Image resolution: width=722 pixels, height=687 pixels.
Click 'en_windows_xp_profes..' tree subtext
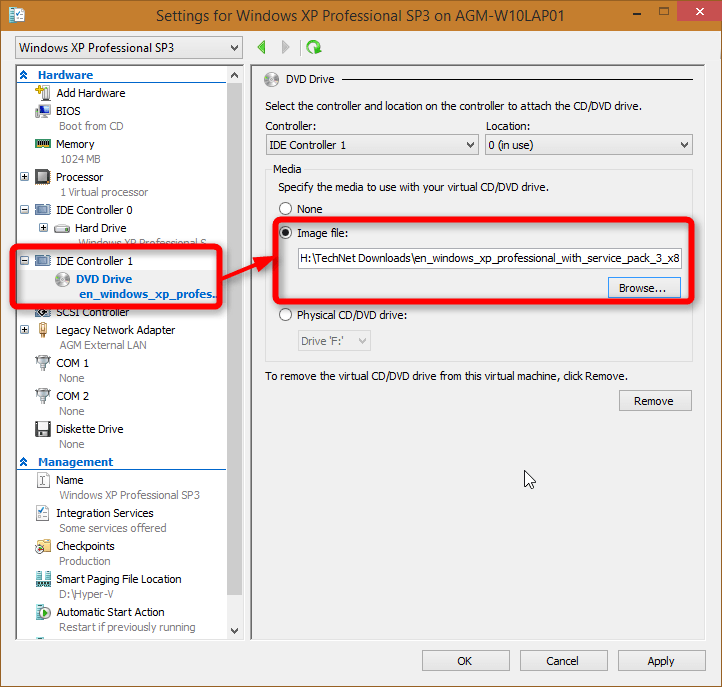(148, 294)
